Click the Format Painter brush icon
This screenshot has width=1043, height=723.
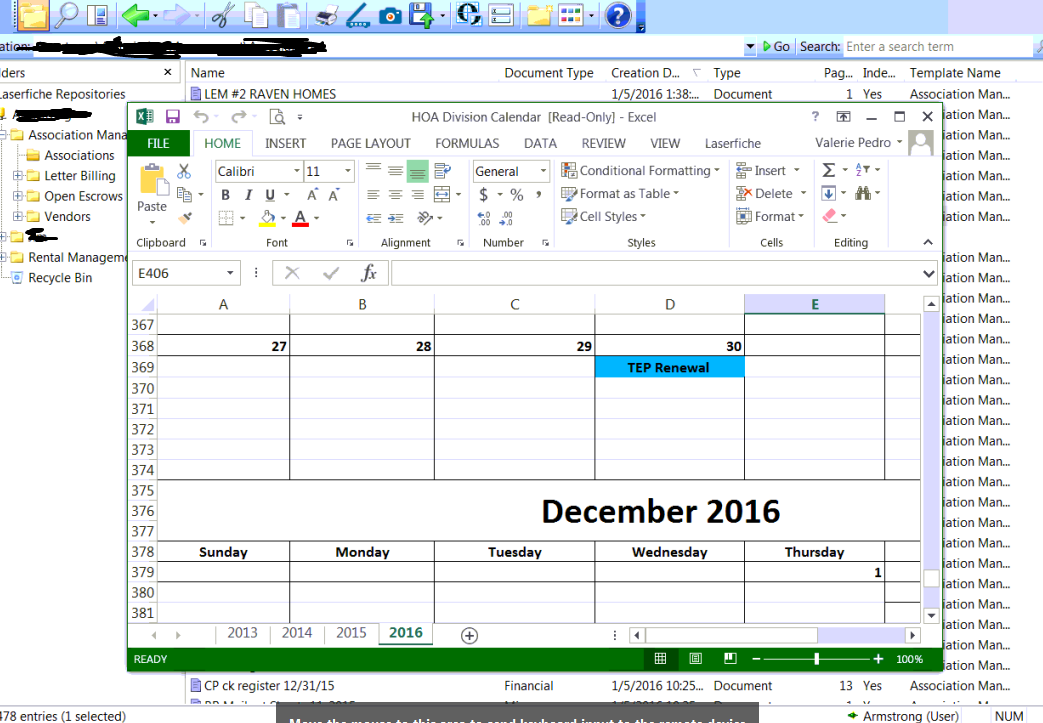click(185, 217)
